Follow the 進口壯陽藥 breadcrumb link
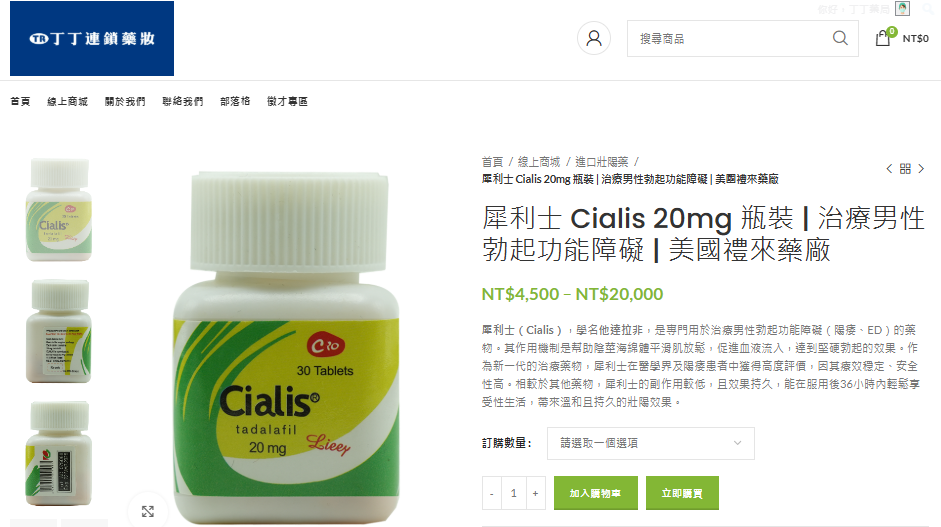Image resolution: width=941 pixels, height=527 pixels. pos(601,161)
